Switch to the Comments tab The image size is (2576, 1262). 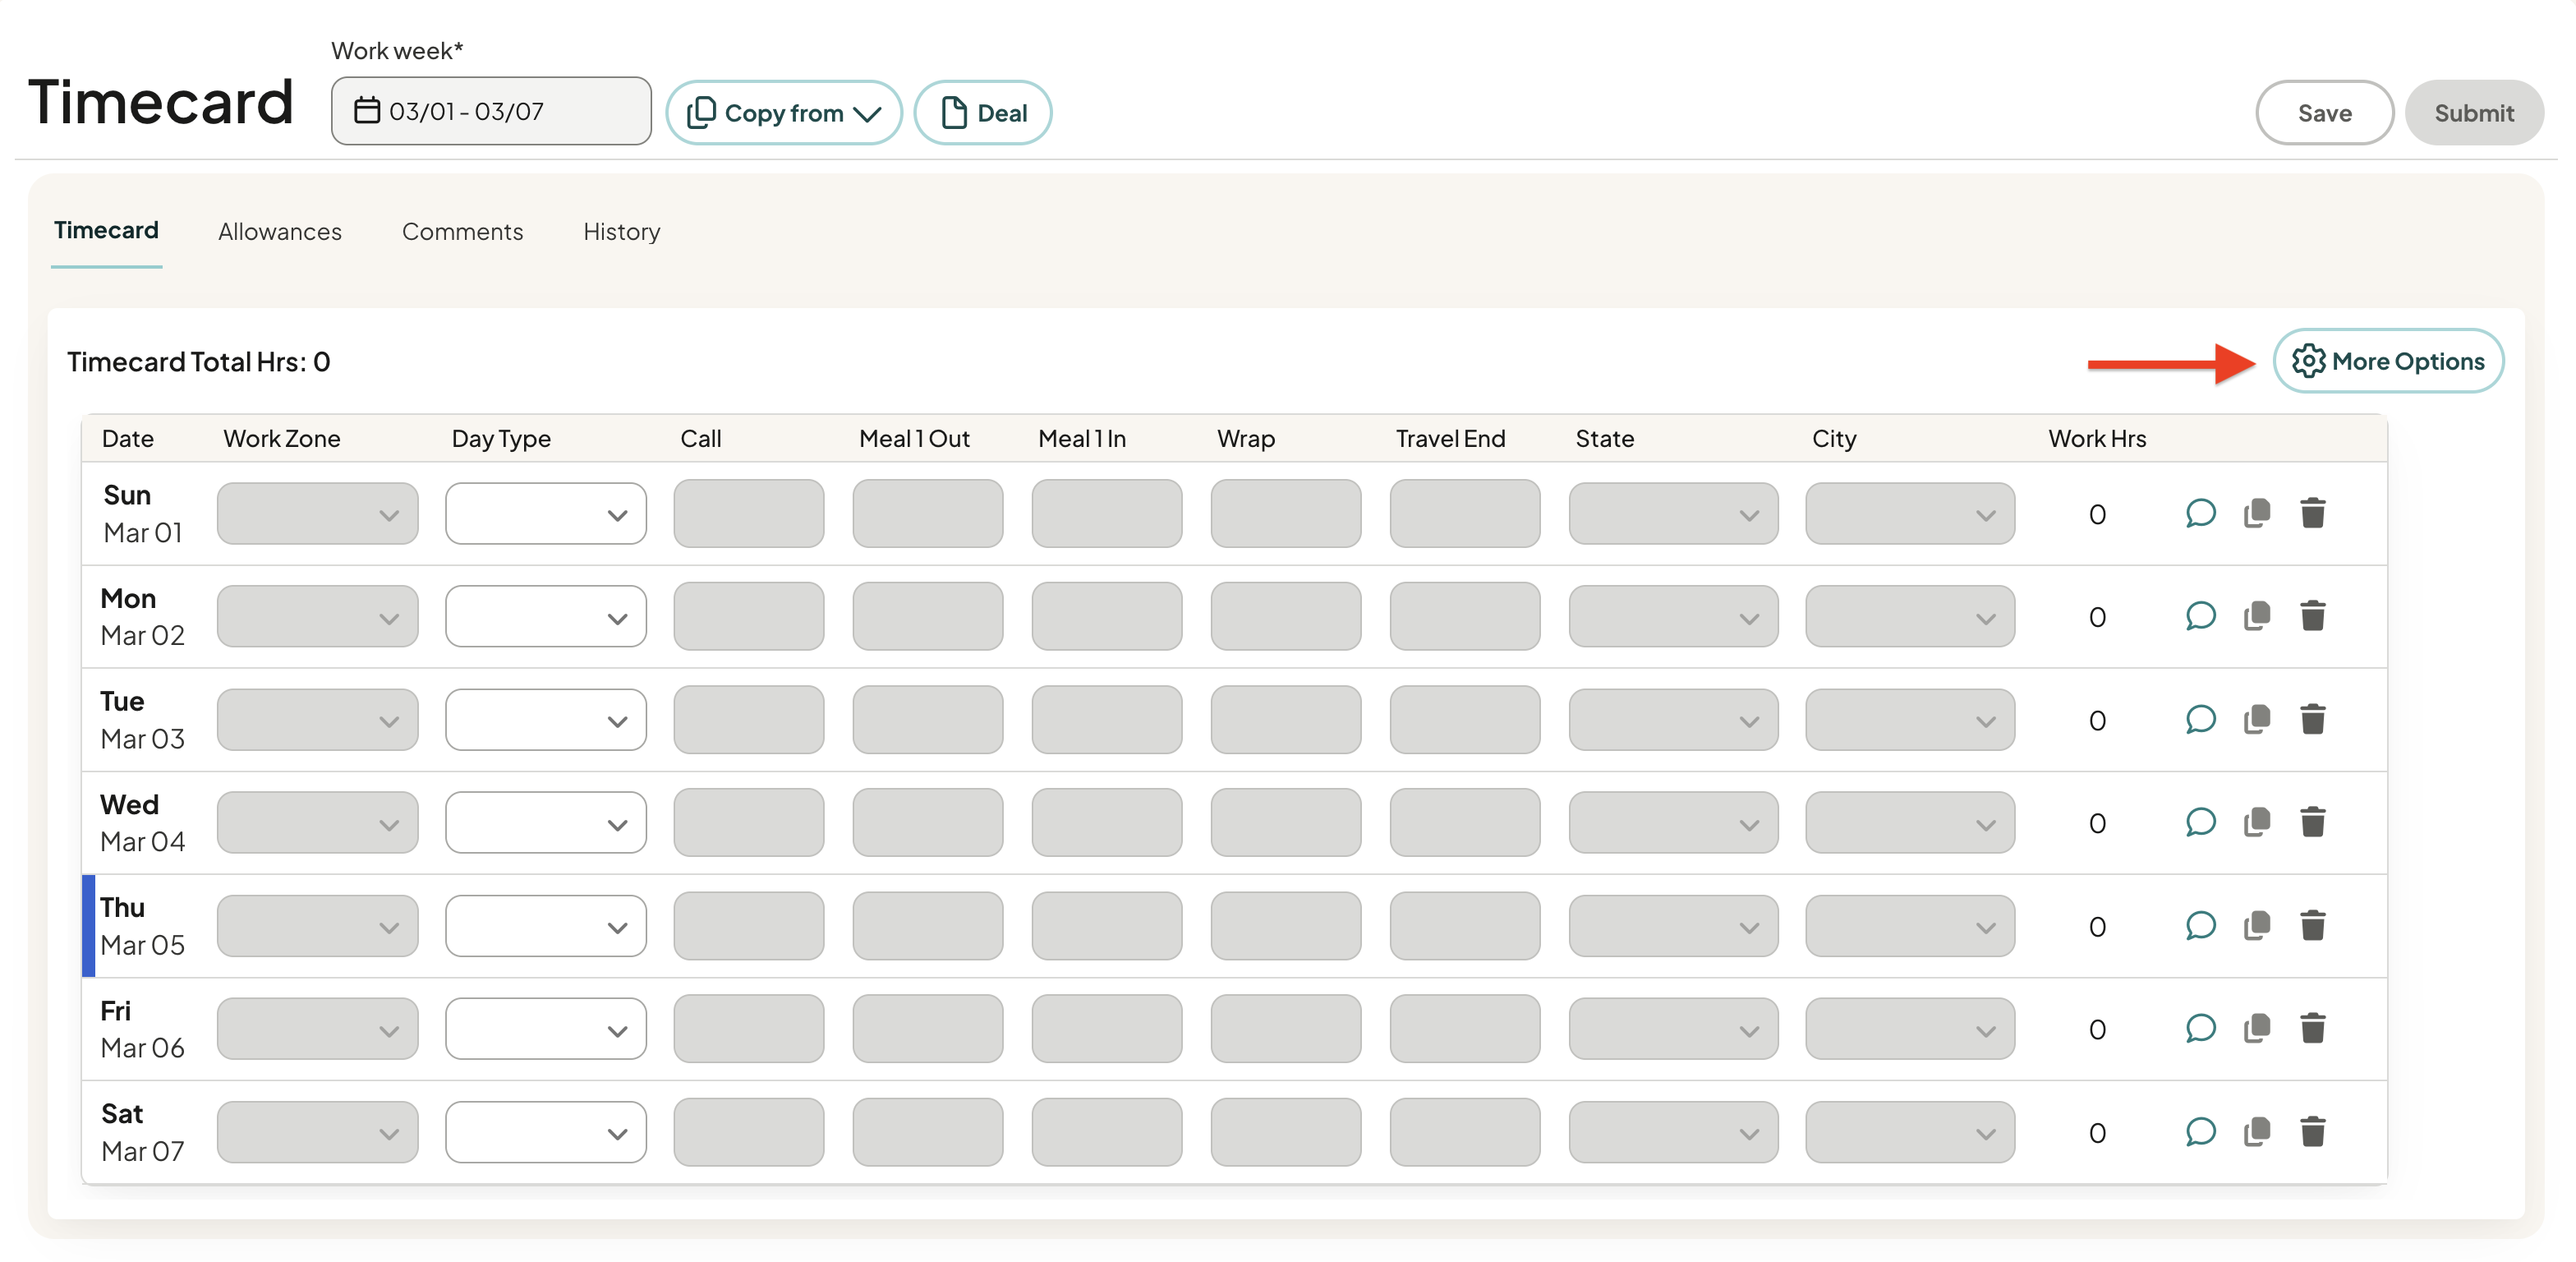click(x=462, y=232)
